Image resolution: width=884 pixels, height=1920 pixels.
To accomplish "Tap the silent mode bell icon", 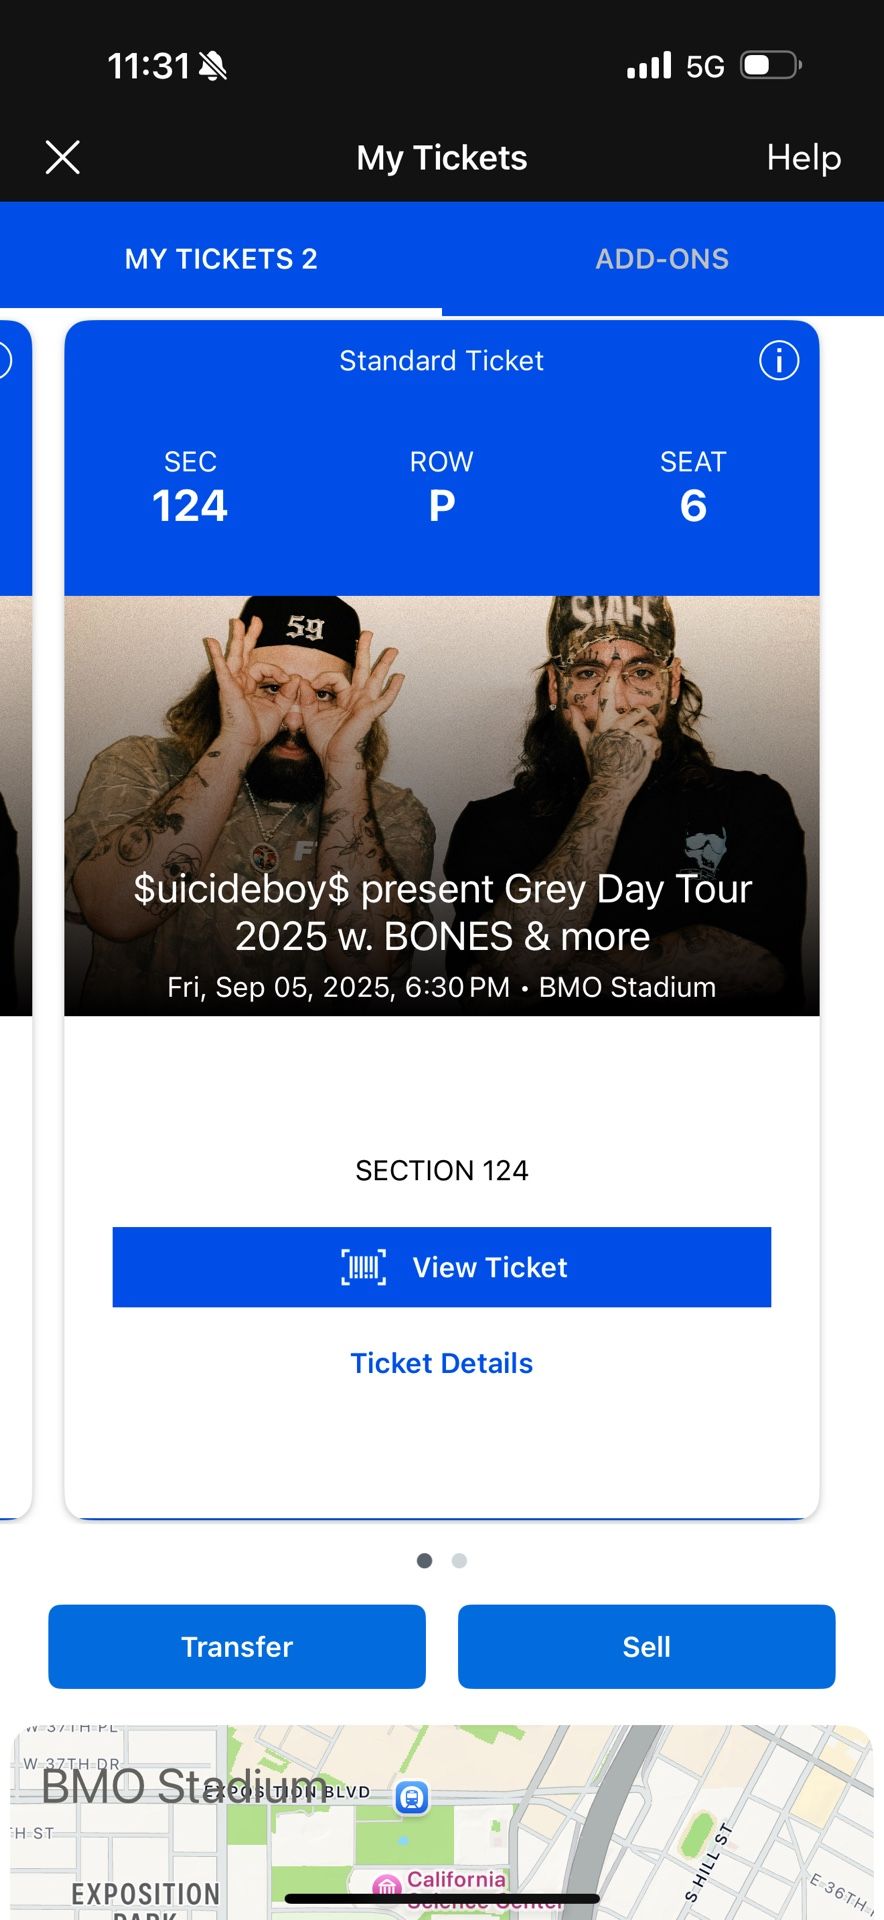I will (213, 66).
